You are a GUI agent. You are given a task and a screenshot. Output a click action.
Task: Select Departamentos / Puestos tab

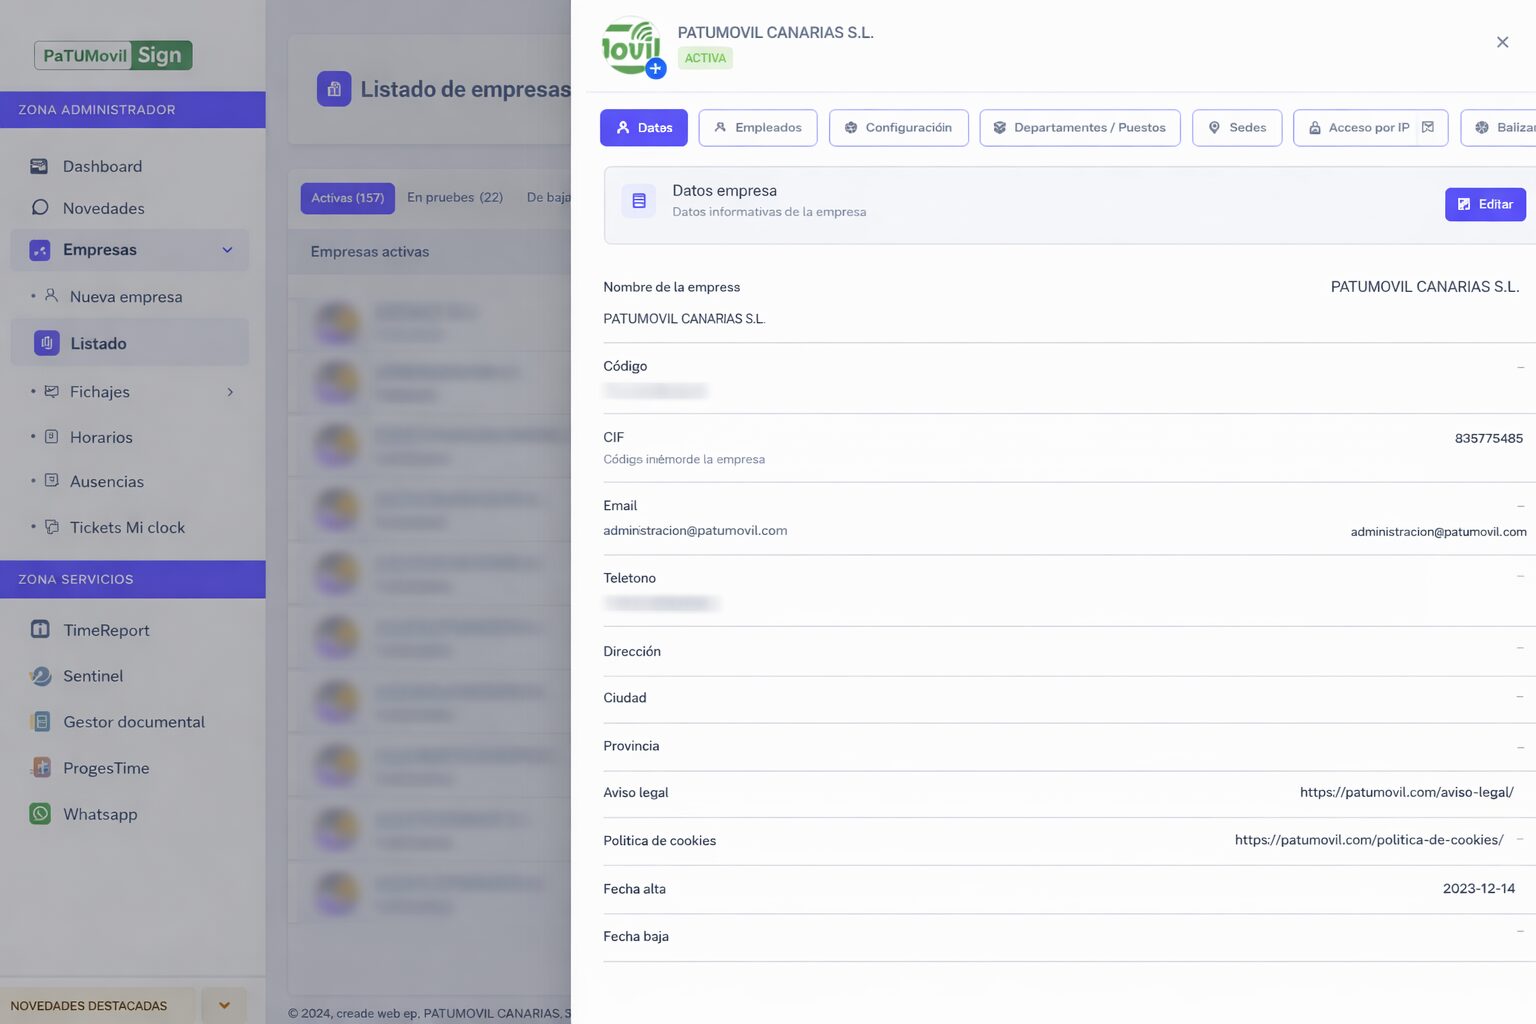[1079, 128]
